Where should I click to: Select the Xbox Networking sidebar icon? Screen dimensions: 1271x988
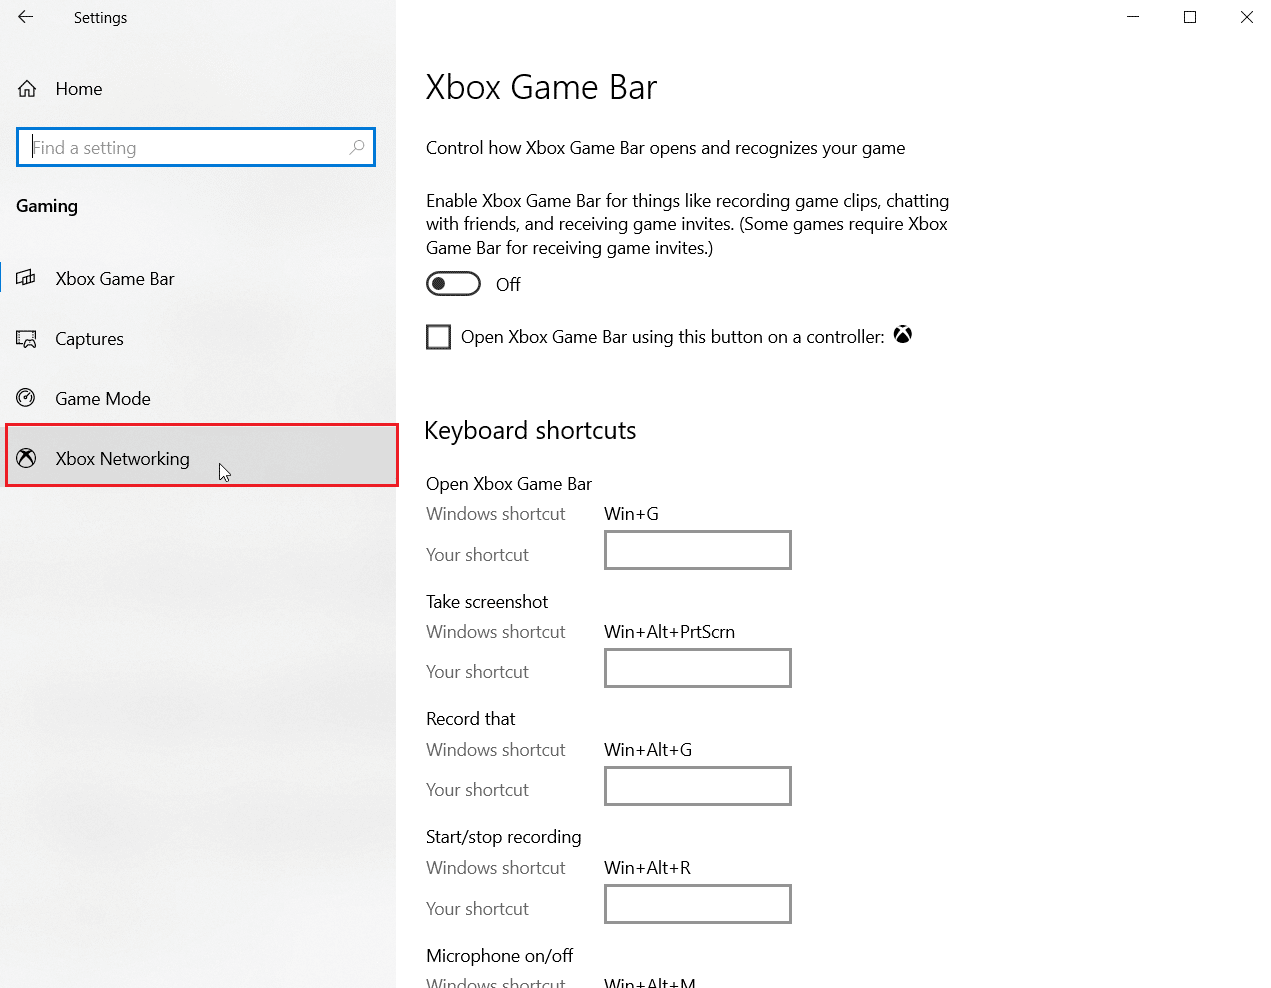(x=26, y=458)
